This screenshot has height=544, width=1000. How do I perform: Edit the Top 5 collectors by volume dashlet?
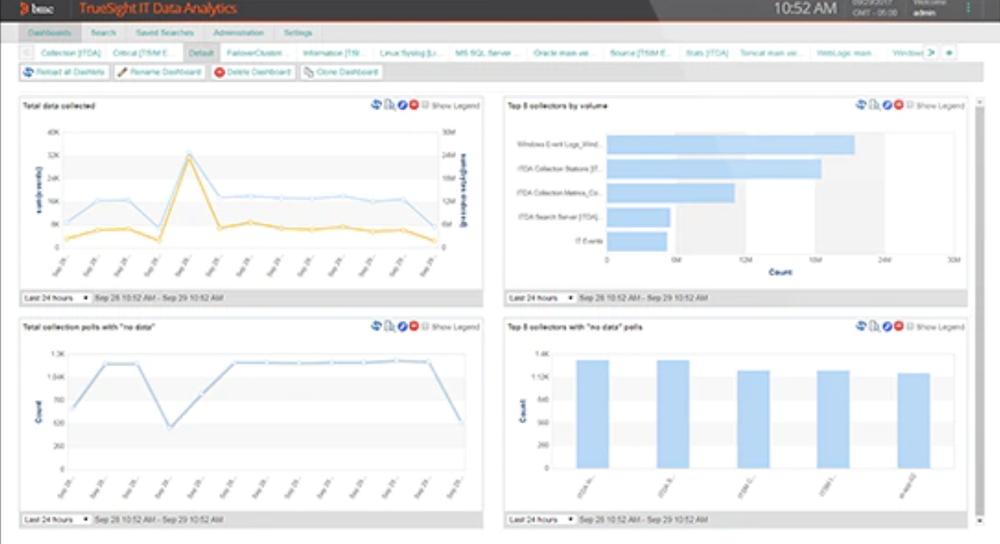886,105
